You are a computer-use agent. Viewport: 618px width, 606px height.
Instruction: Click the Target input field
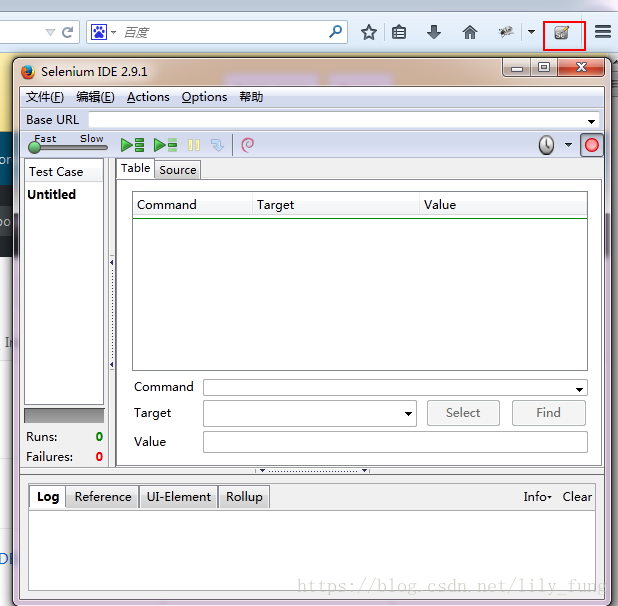pos(309,413)
